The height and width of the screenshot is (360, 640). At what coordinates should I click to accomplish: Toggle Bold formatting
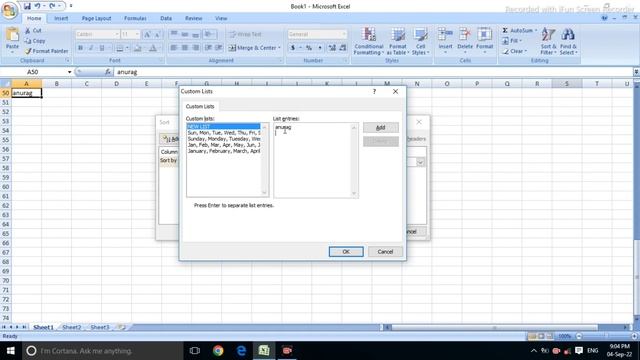(x=80, y=48)
